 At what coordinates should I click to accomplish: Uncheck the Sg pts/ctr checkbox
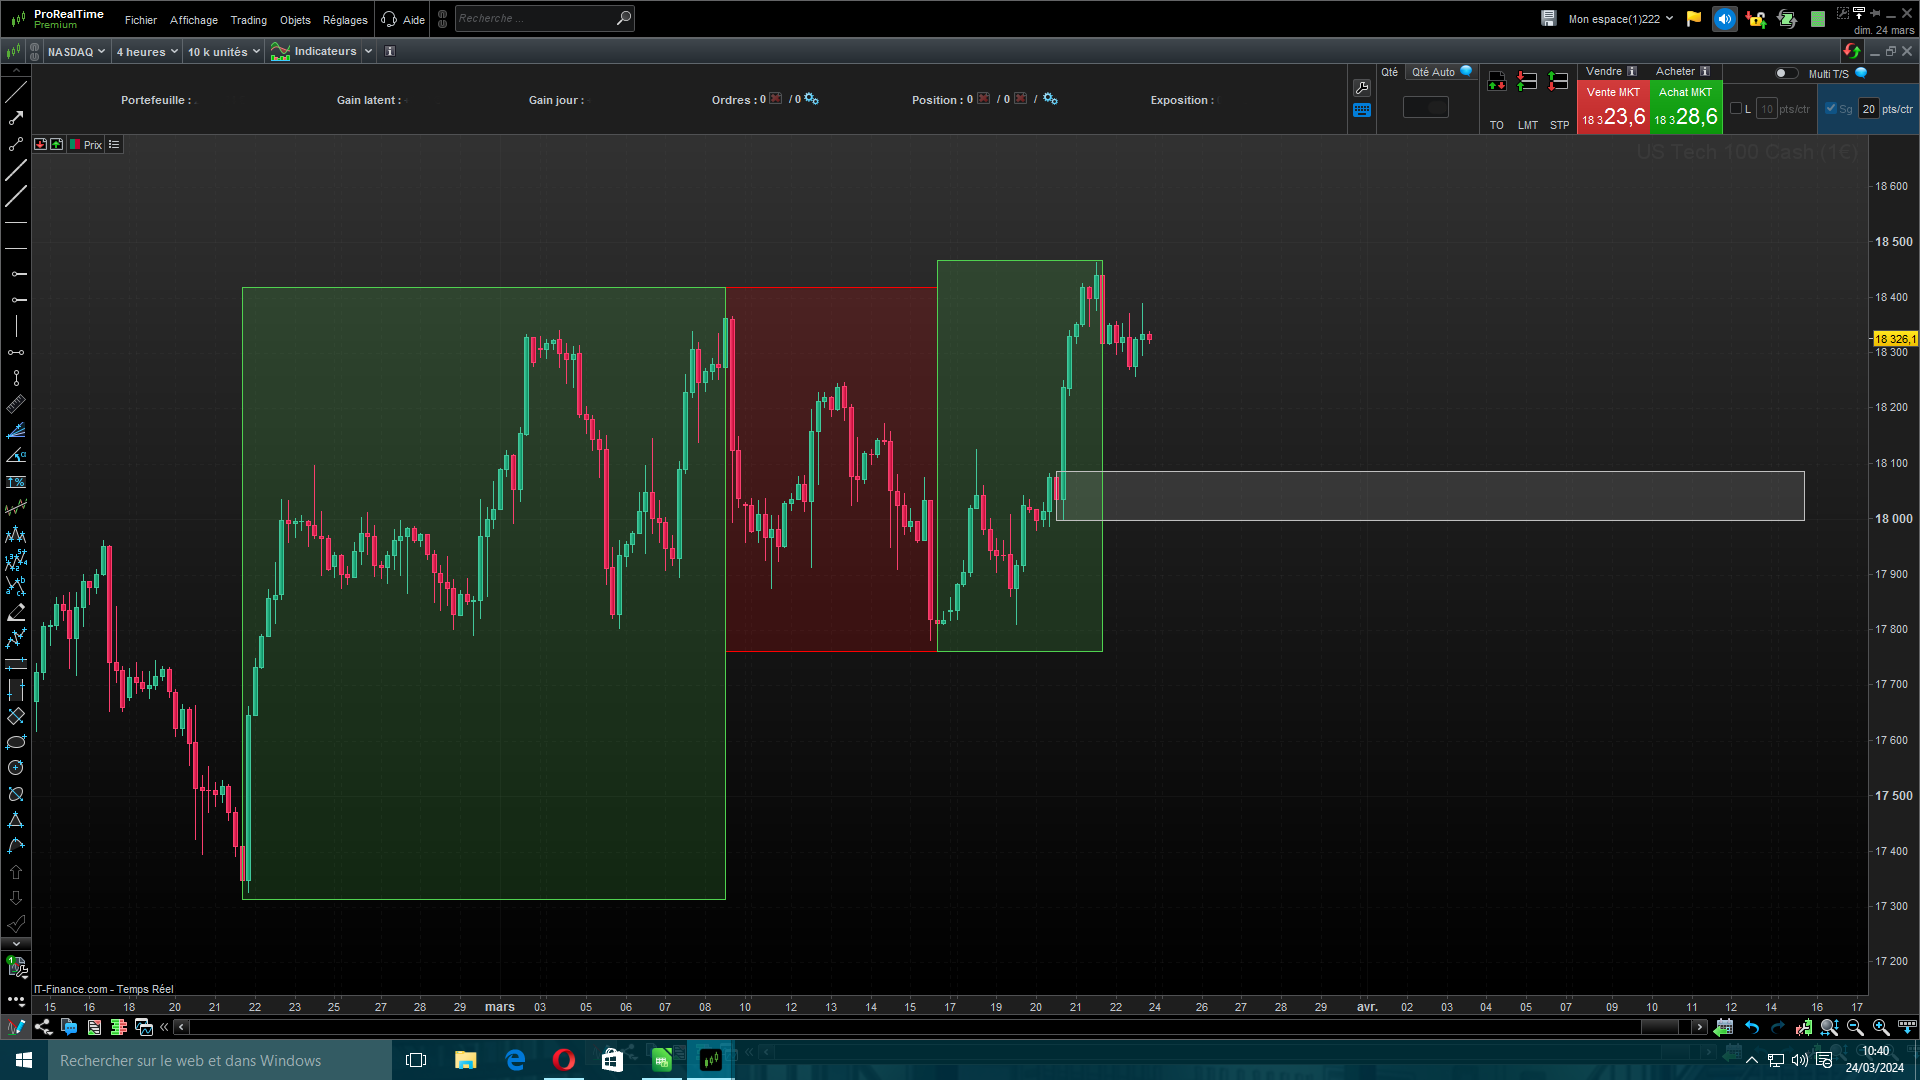(x=1830, y=109)
